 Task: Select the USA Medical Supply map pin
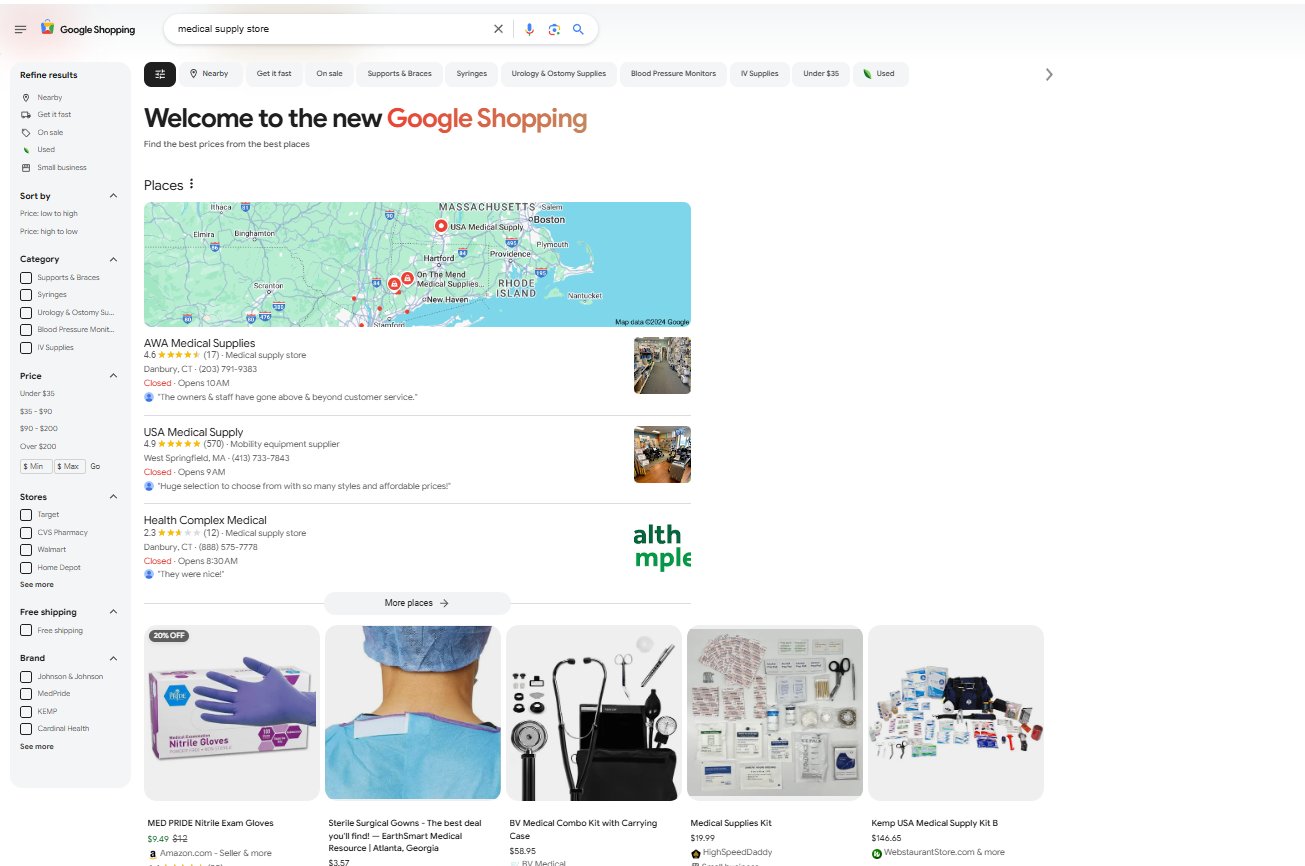tap(440, 225)
